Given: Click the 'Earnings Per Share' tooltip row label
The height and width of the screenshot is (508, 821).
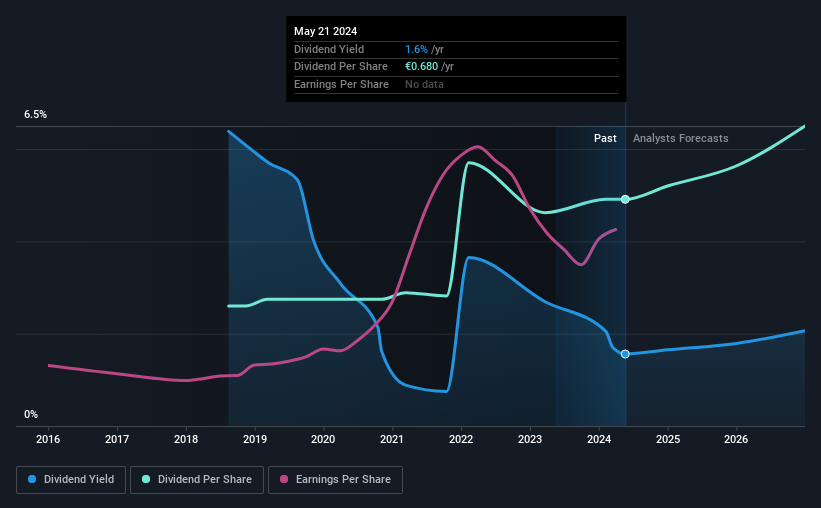Looking at the screenshot, I should [x=341, y=84].
